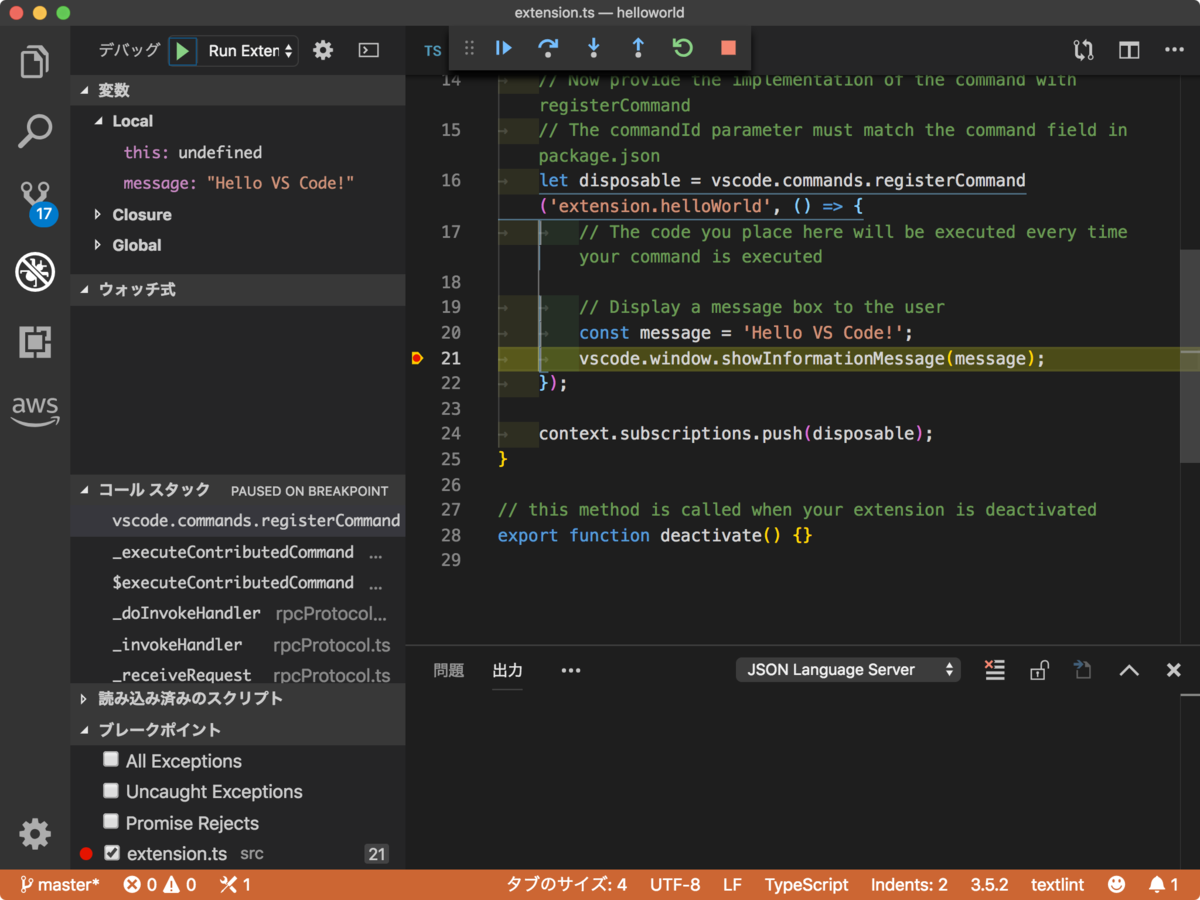Expand the Global scope
Viewport: 1200px width, 900px height.
pos(237,245)
